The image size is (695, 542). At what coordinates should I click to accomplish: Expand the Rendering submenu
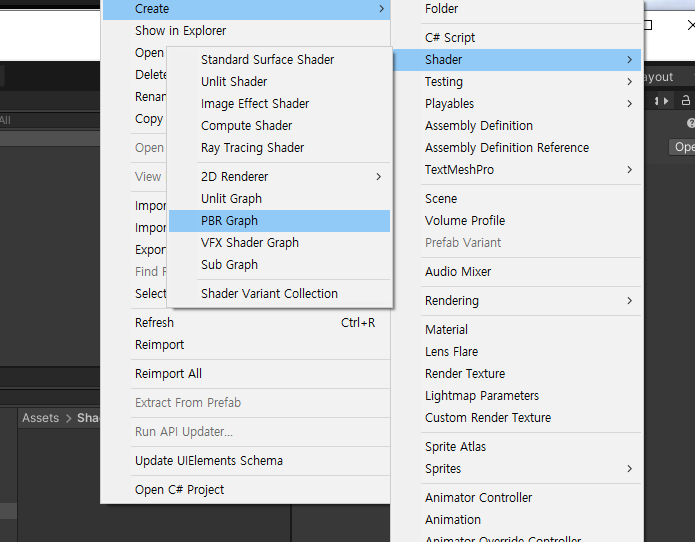click(x=517, y=300)
